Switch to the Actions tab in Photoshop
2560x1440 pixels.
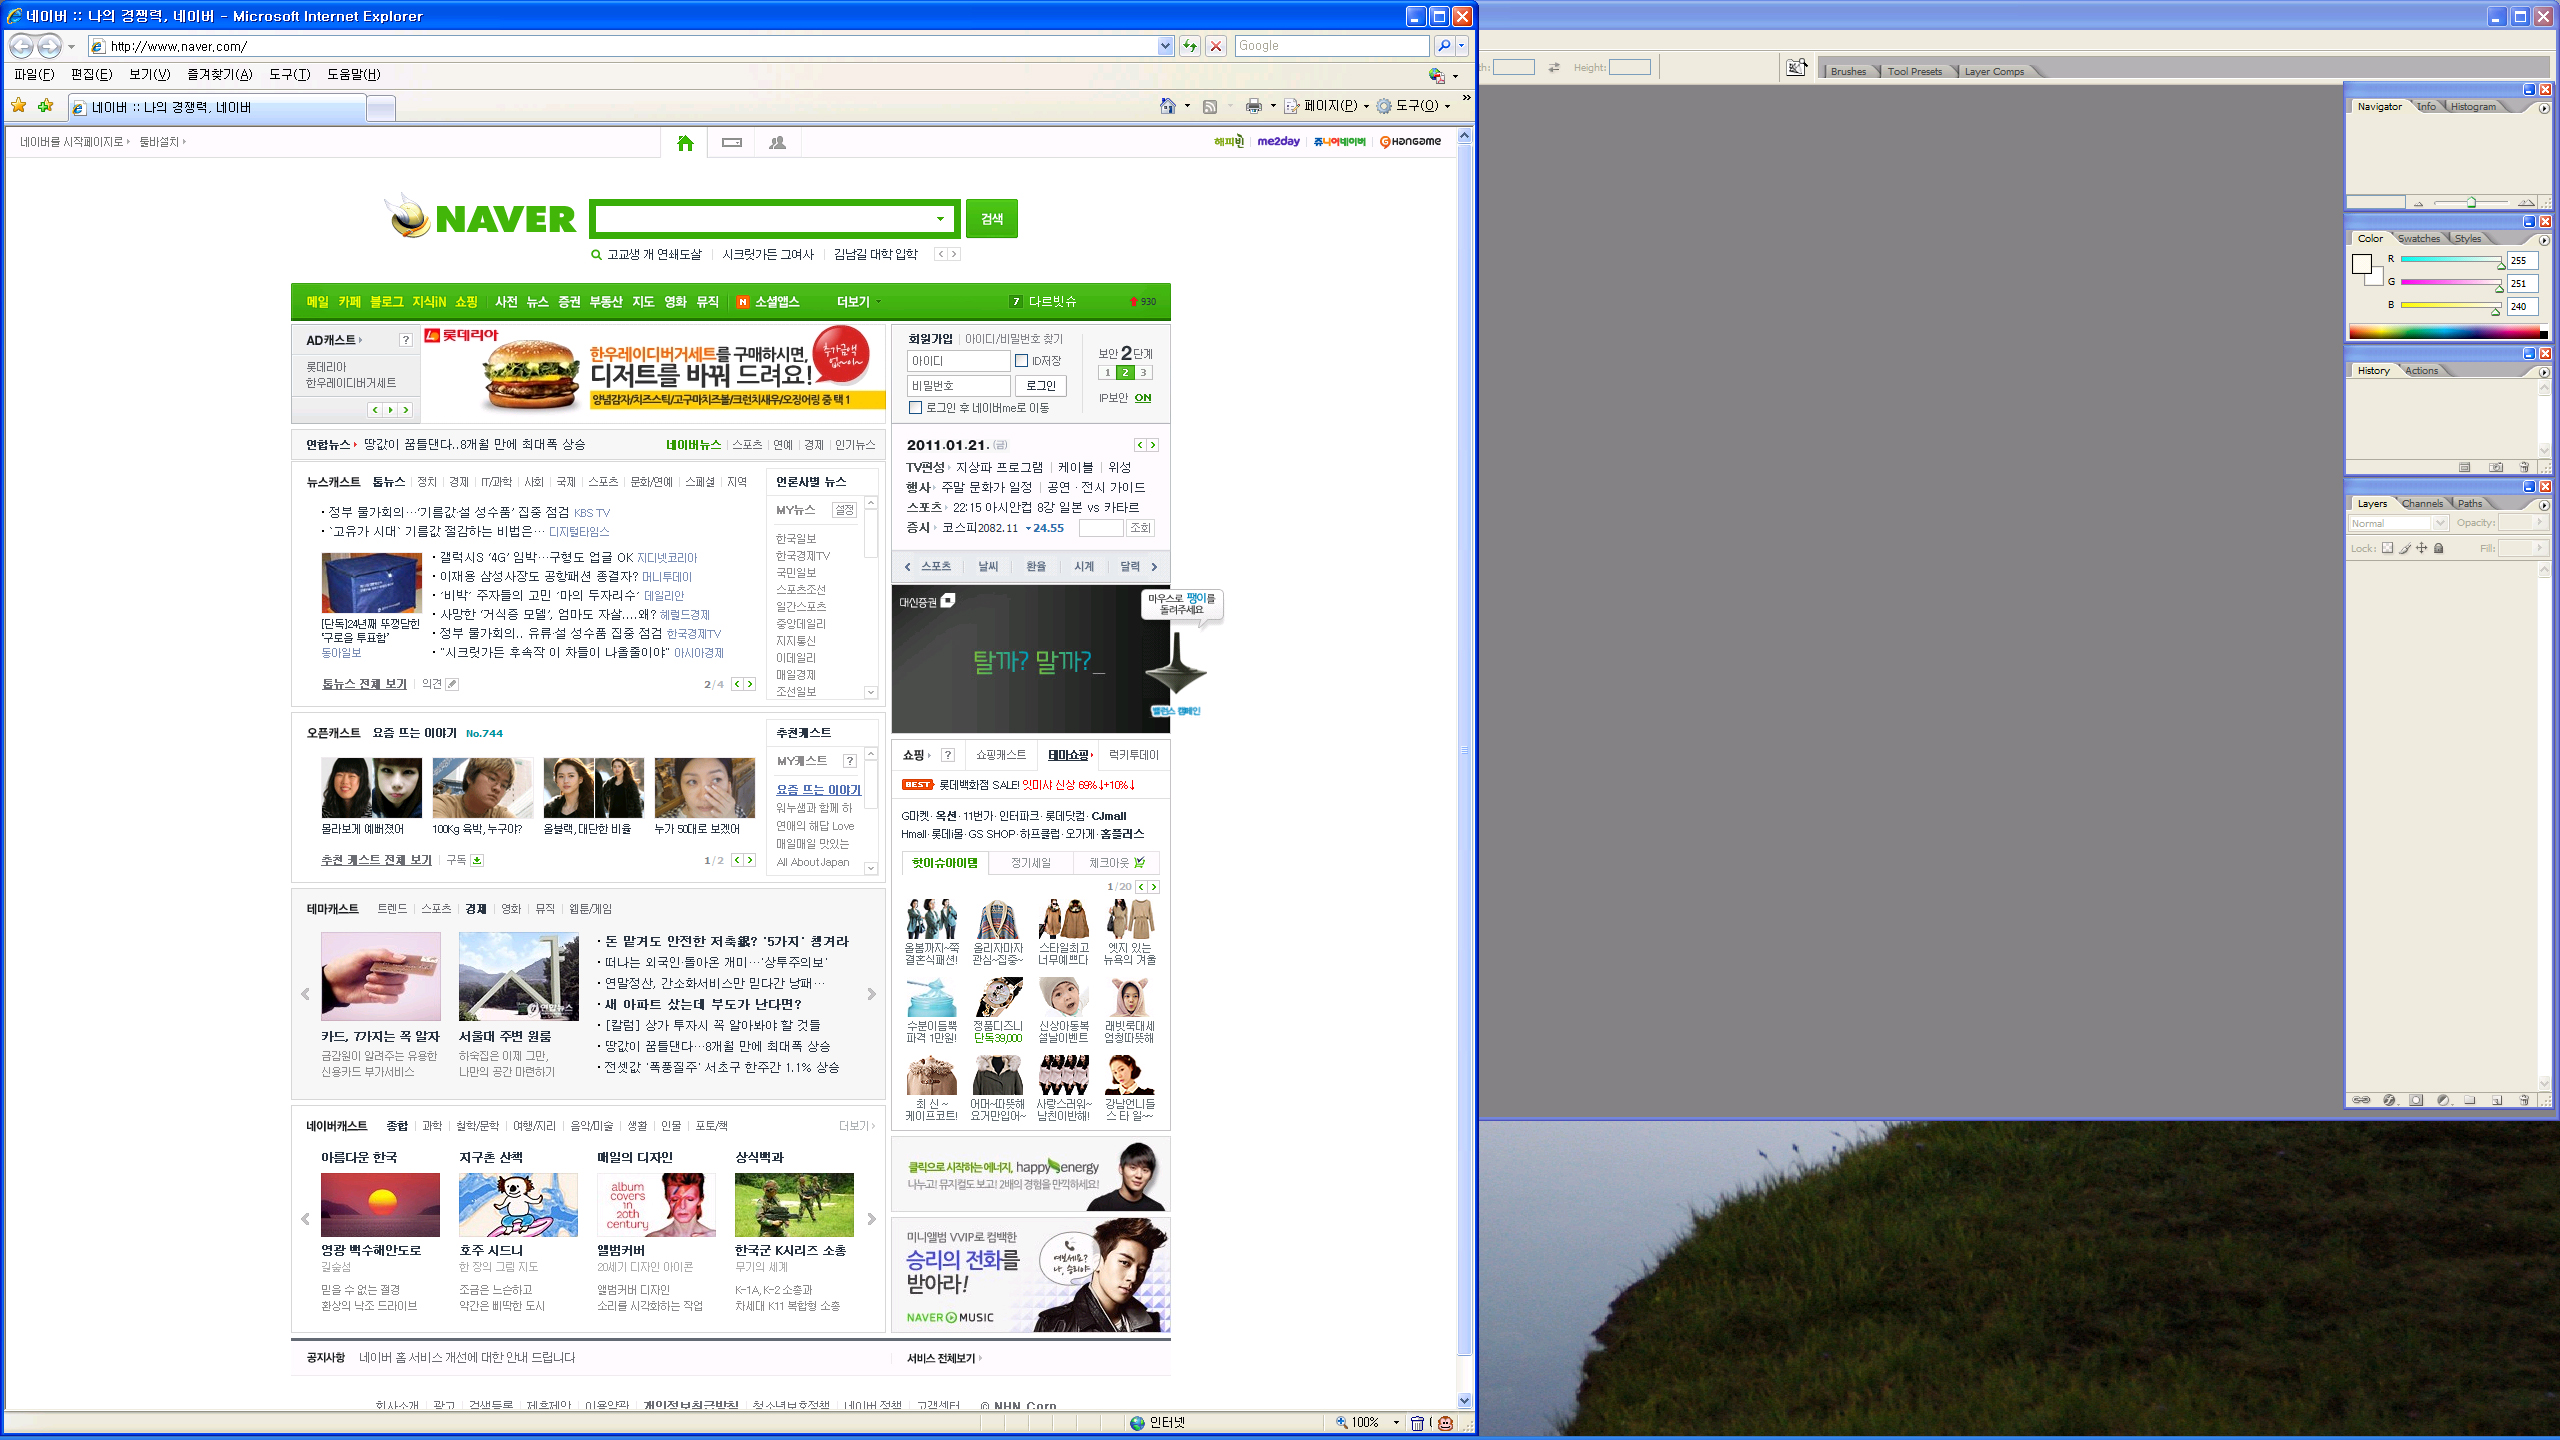click(2421, 371)
